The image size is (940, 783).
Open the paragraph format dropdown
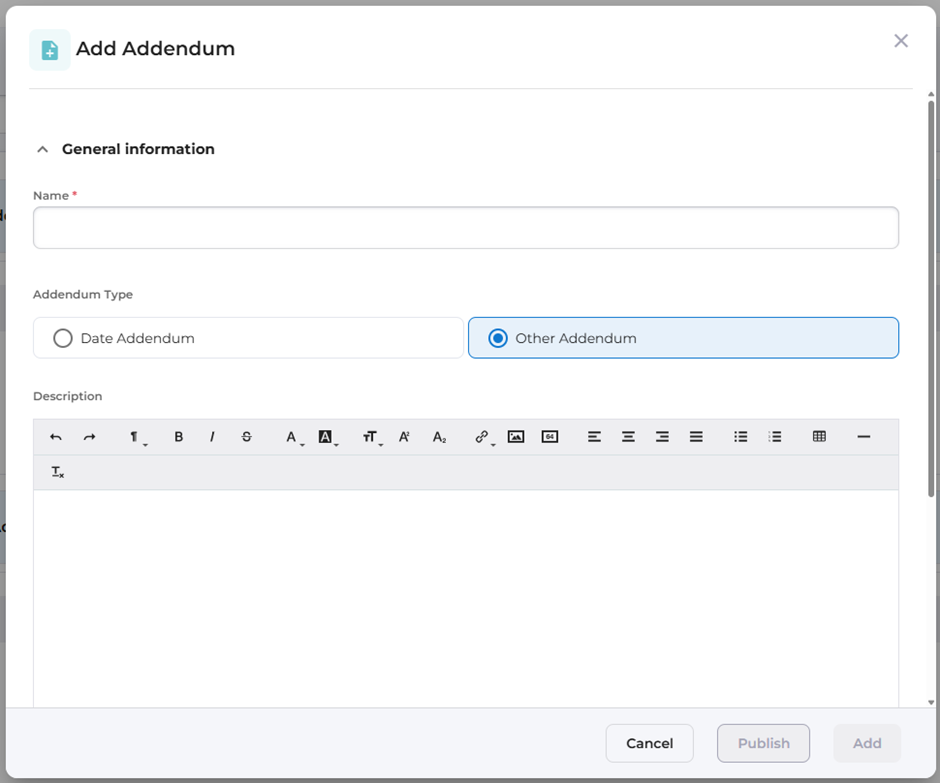pyautogui.click(x=135, y=437)
